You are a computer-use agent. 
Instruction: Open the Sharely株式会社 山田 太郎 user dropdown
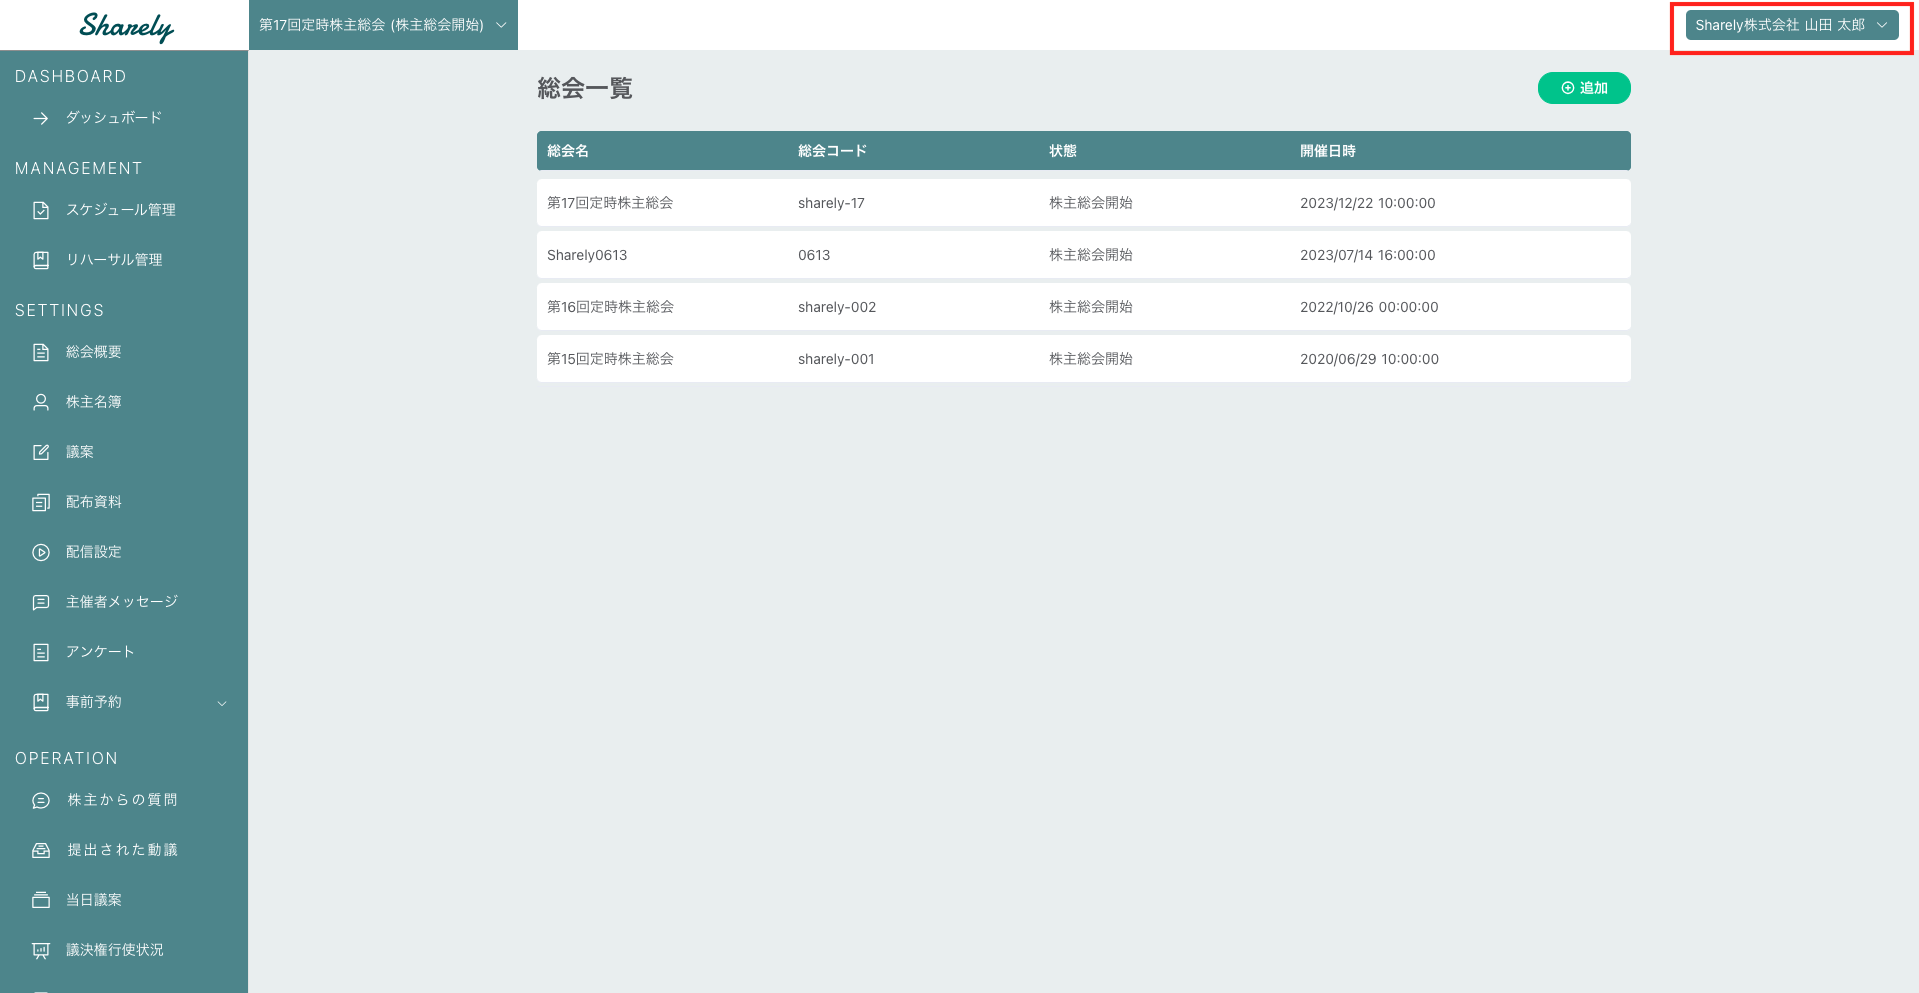click(1791, 25)
